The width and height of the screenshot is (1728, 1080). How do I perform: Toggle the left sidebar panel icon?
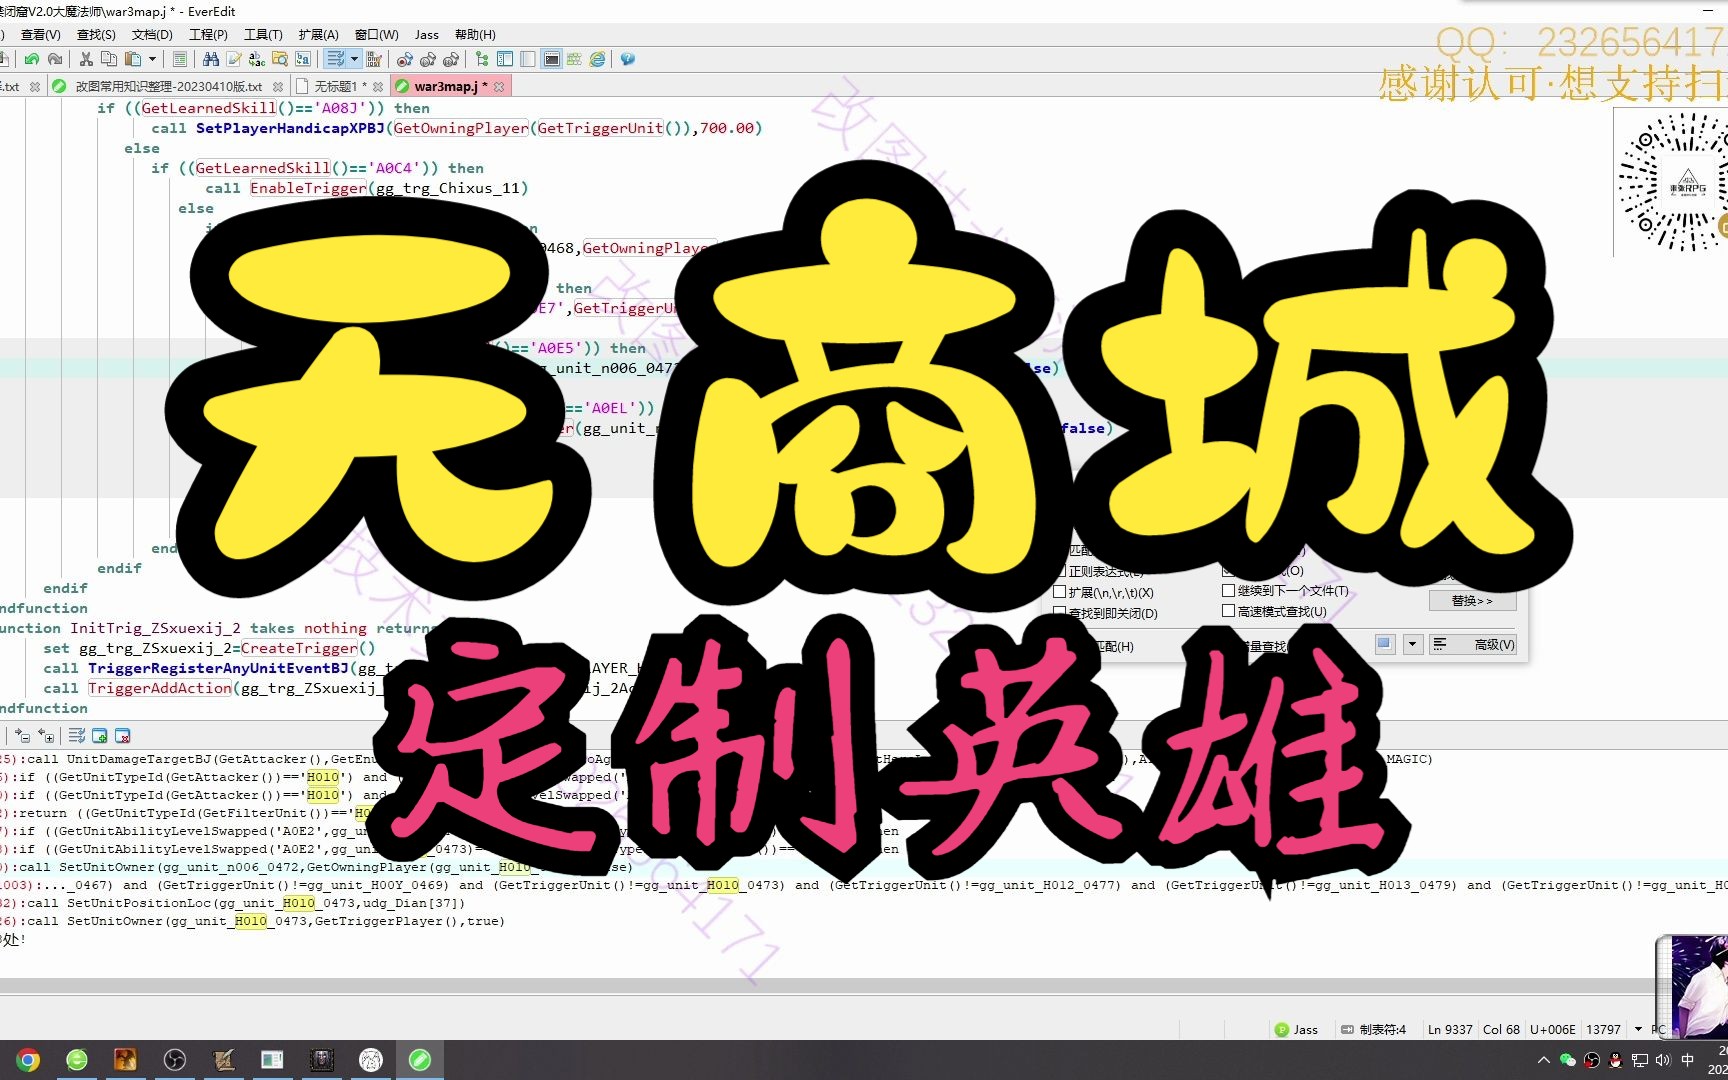pyautogui.click(x=528, y=60)
